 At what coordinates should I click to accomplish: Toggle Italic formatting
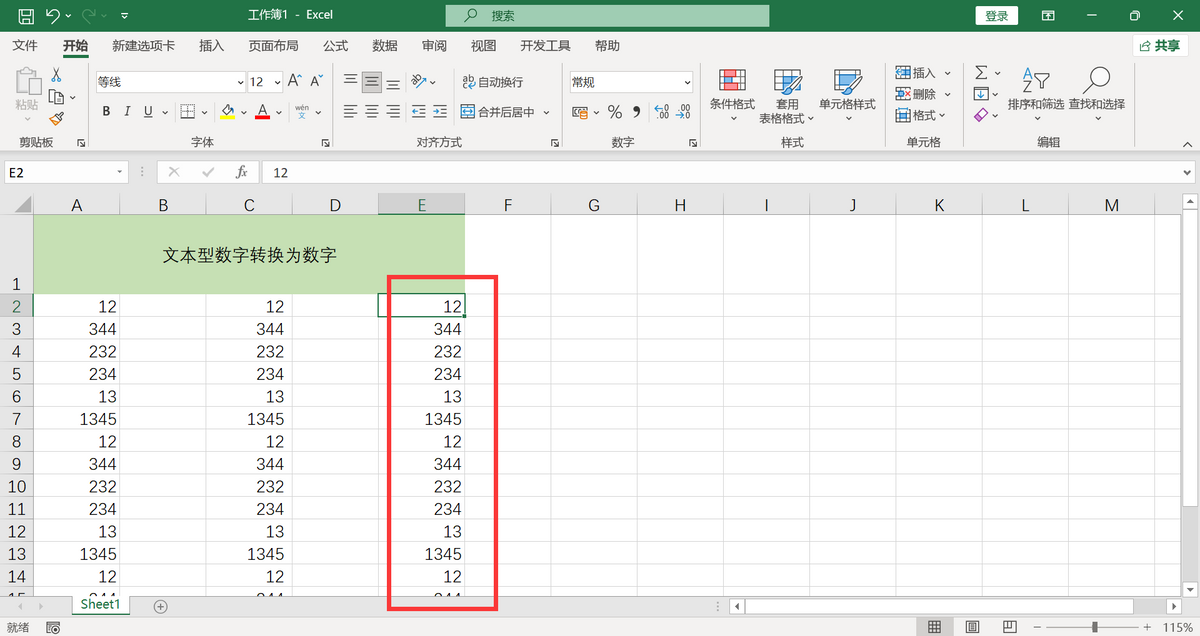click(127, 112)
